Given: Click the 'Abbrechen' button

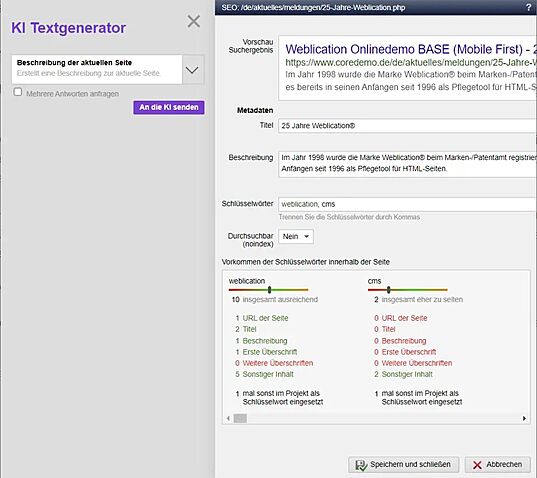Looking at the screenshot, I should pyautogui.click(x=498, y=465).
